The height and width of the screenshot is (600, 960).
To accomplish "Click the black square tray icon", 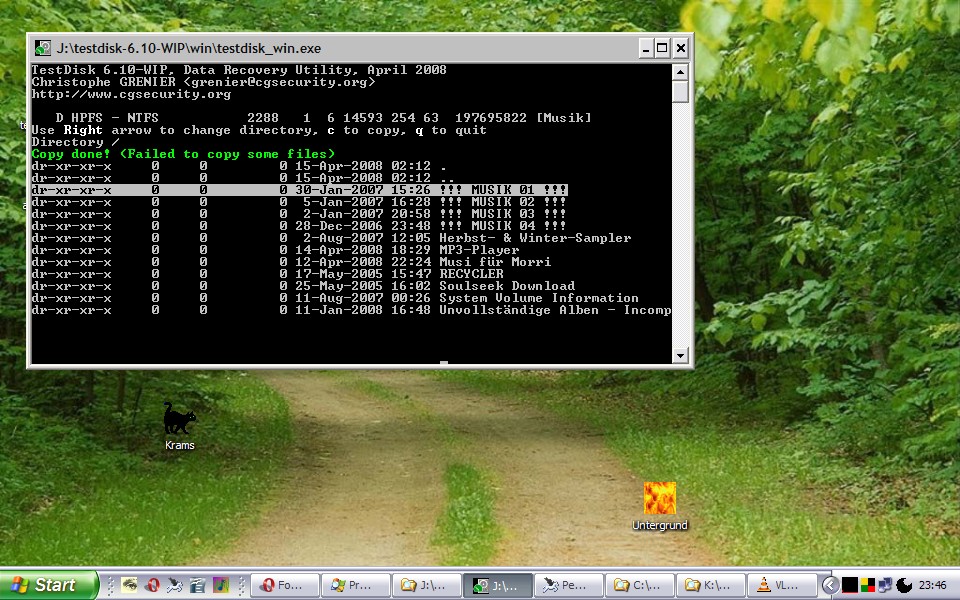I will click(x=850, y=585).
